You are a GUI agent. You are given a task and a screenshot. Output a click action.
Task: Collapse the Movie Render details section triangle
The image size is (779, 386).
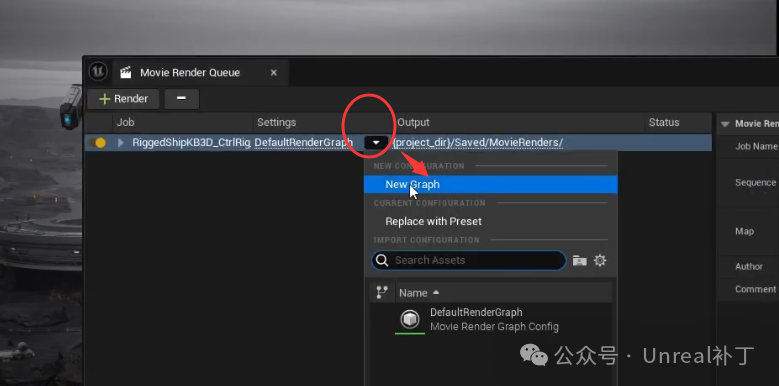[x=725, y=124]
